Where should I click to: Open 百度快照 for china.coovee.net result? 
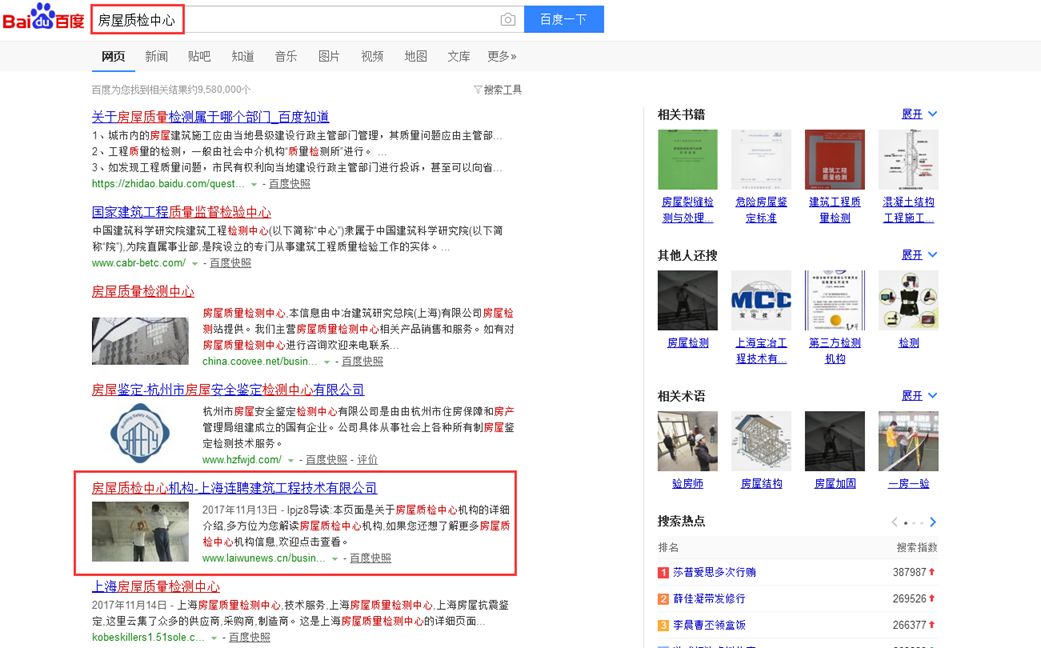[x=362, y=361]
